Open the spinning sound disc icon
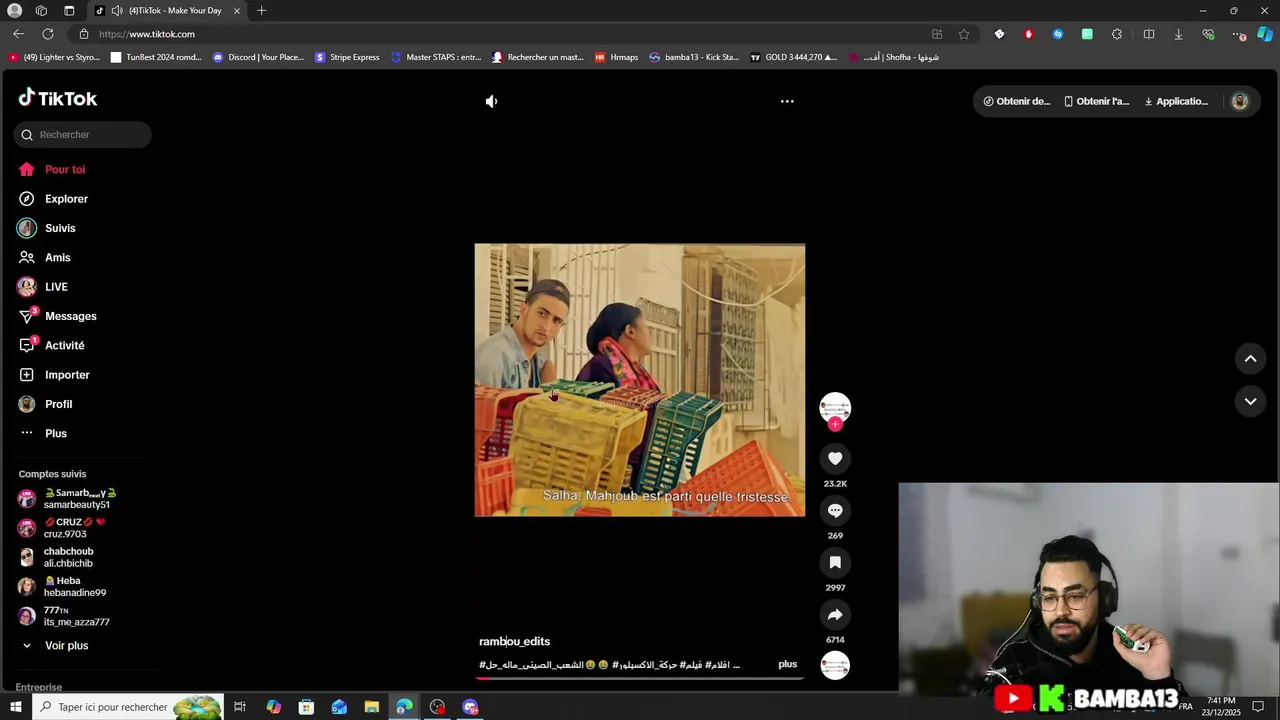 coord(835,665)
